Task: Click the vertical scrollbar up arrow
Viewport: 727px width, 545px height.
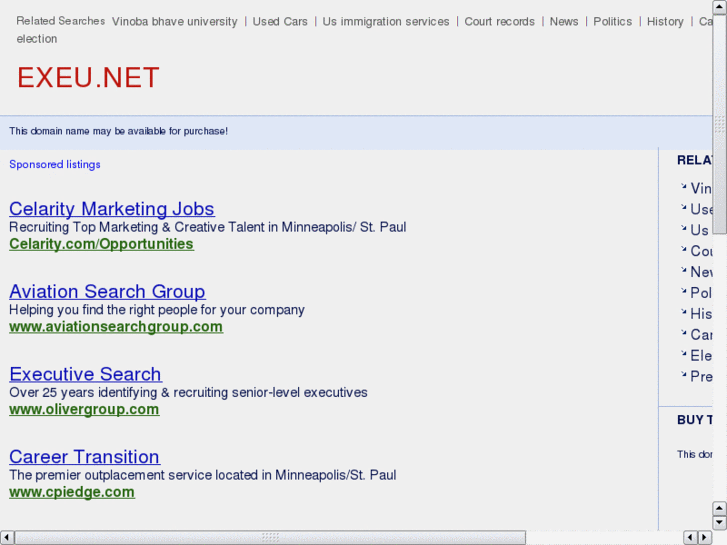Action: (x=719, y=7)
